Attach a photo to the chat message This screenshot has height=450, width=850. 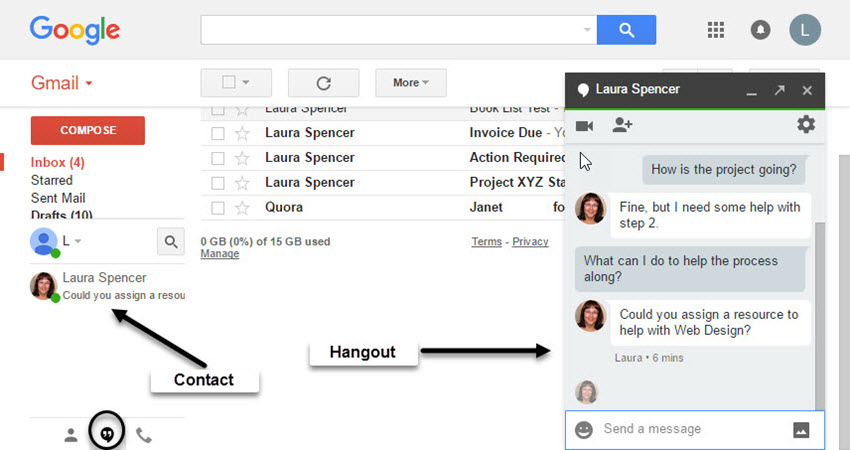(801, 430)
